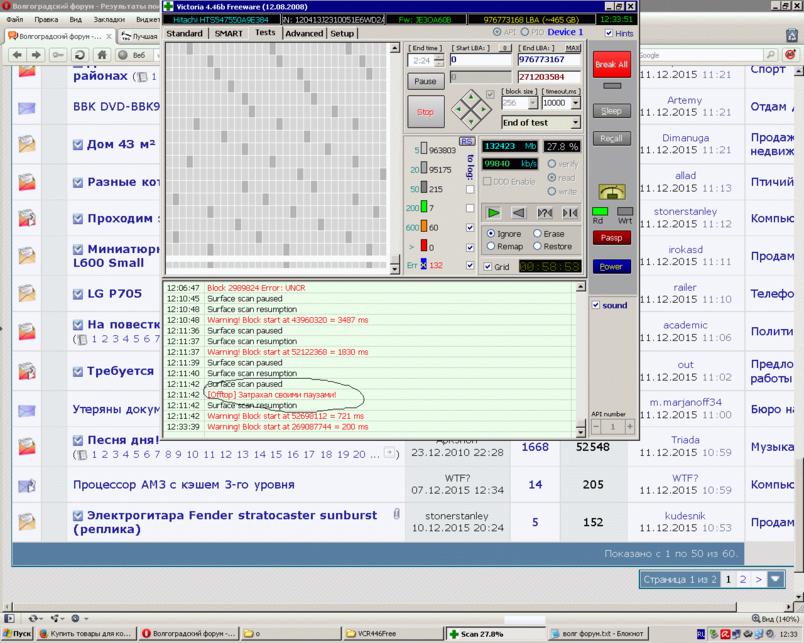Click the head-positioning gauge icon above Rd

click(x=611, y=191)
